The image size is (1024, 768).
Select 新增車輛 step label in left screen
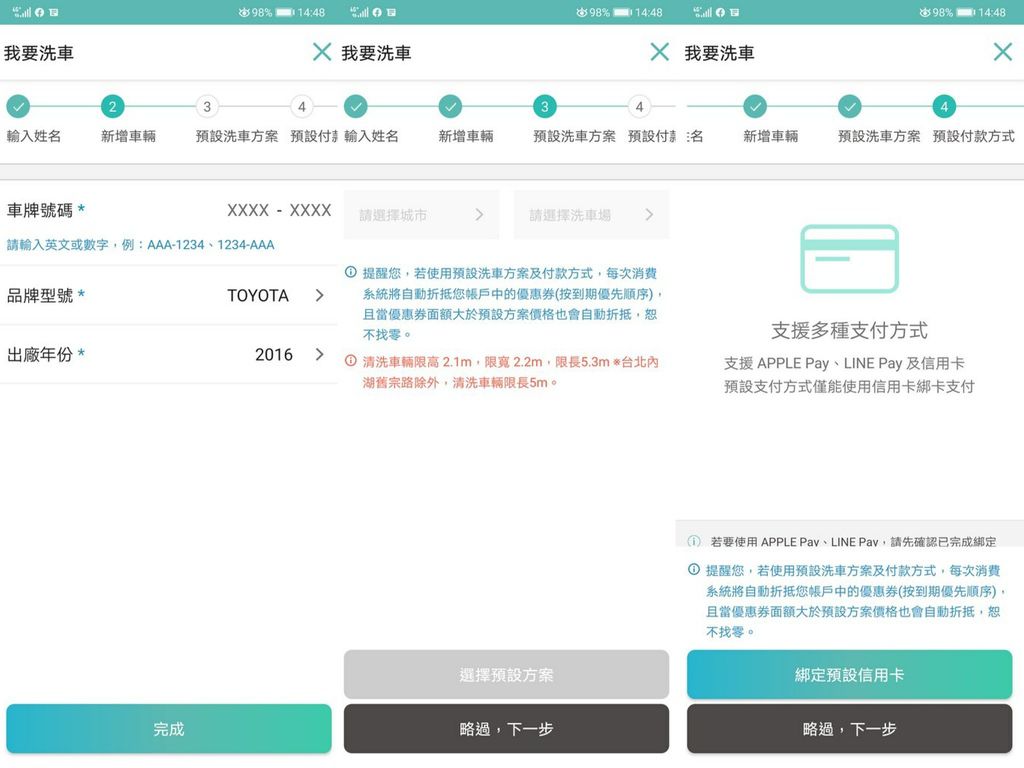pyautogui.click(x=128, y=136)
